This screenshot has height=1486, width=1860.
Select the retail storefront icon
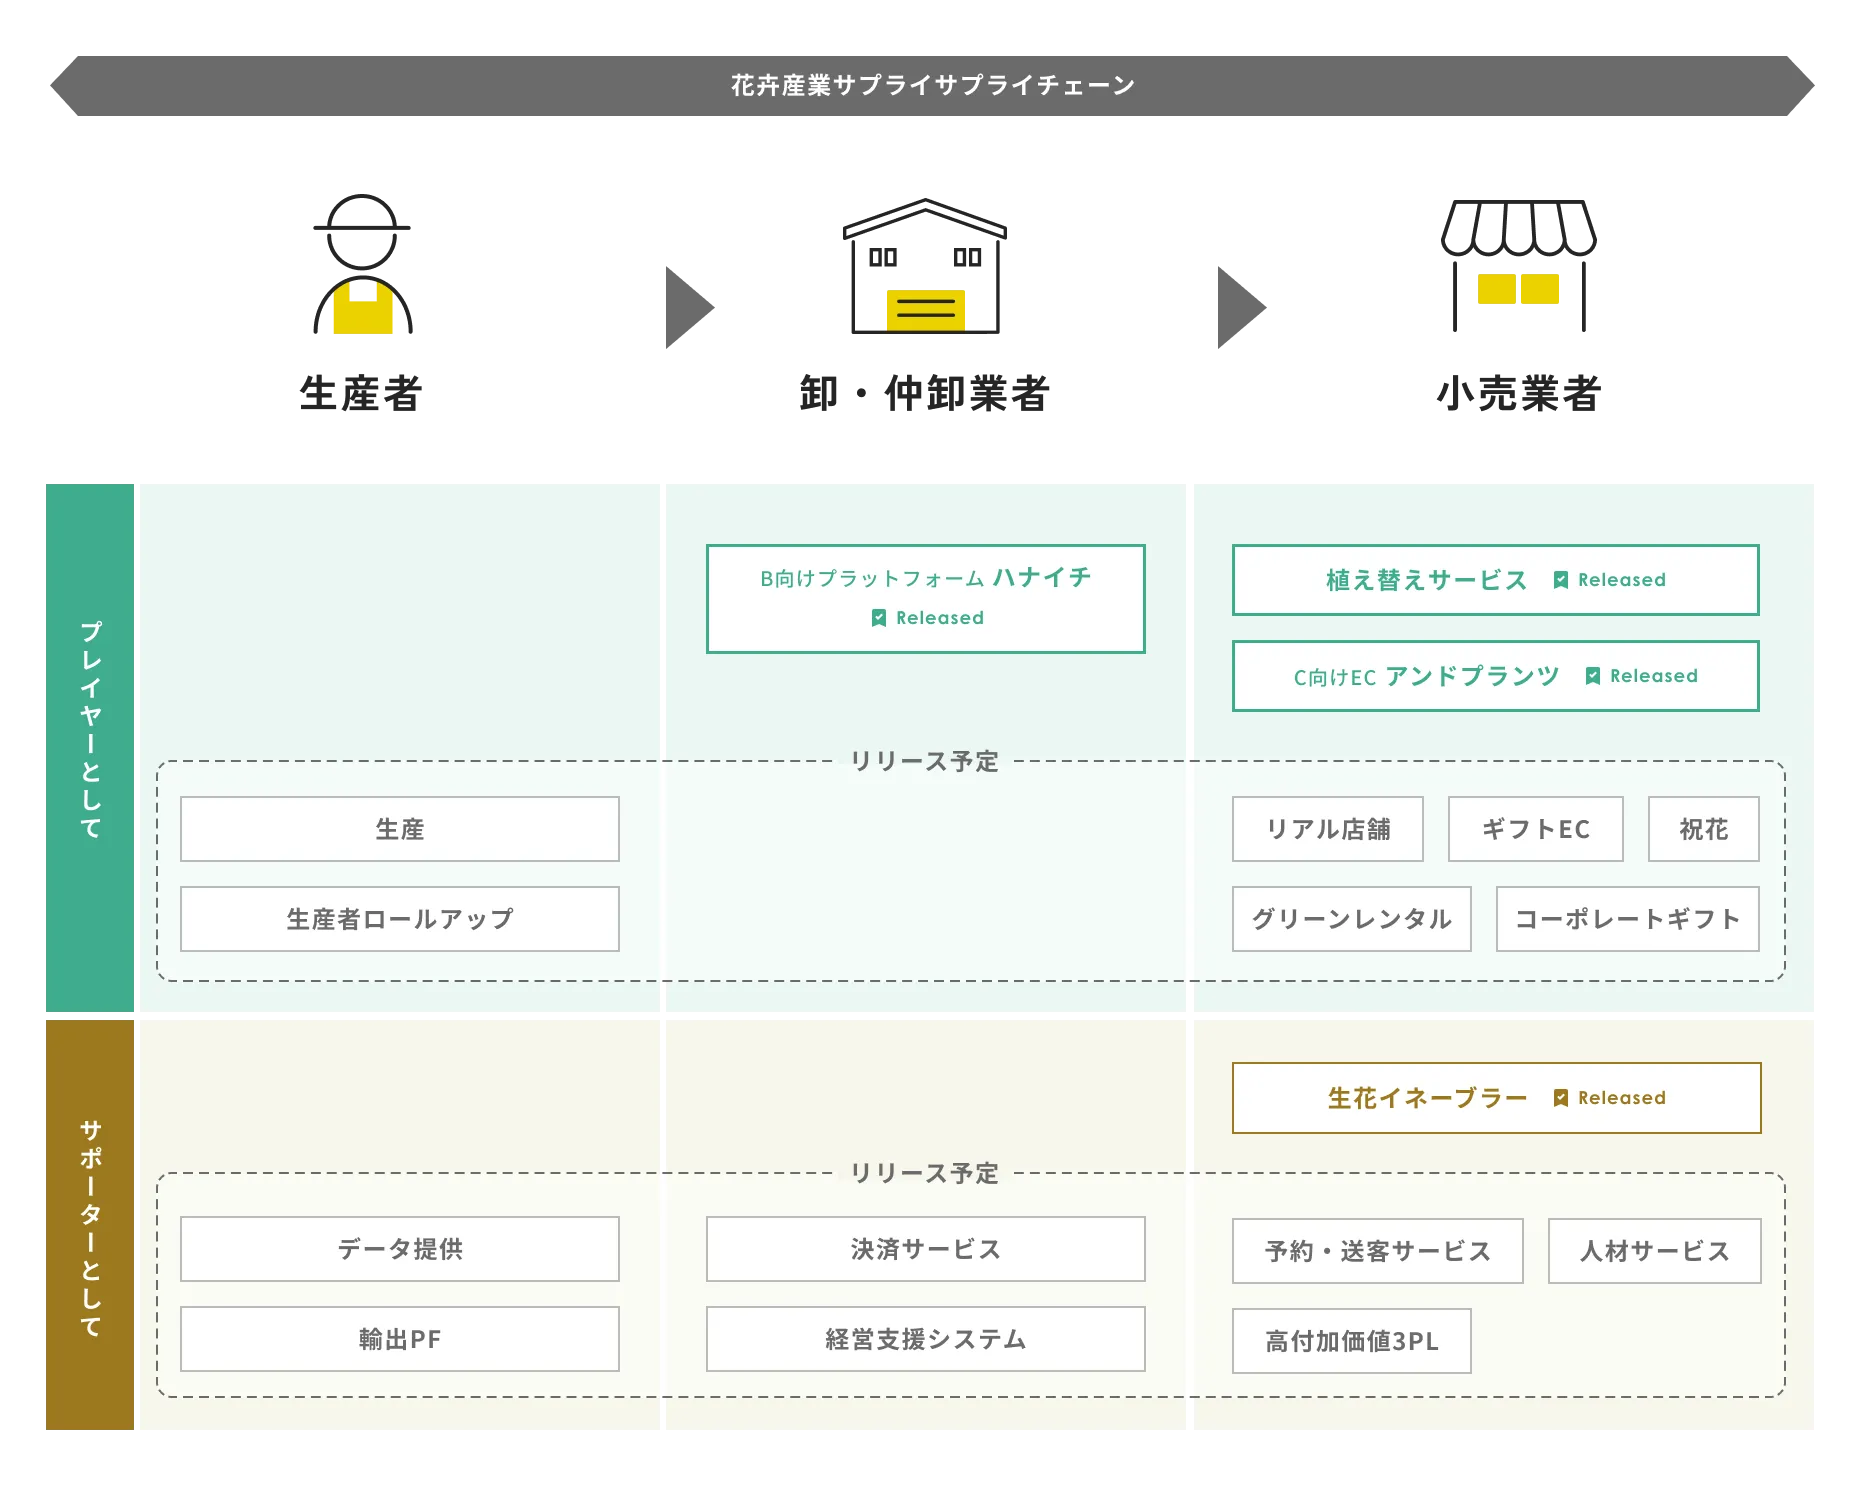click(1523, 270)
